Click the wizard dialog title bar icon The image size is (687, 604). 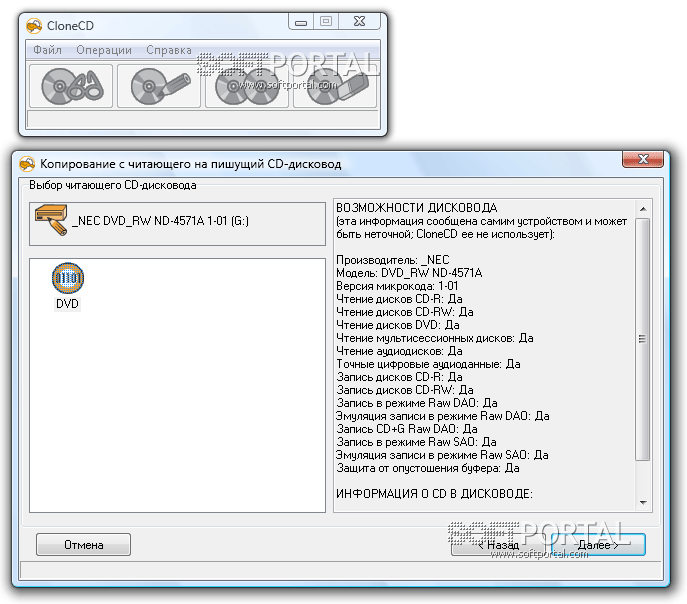[27, 164]
